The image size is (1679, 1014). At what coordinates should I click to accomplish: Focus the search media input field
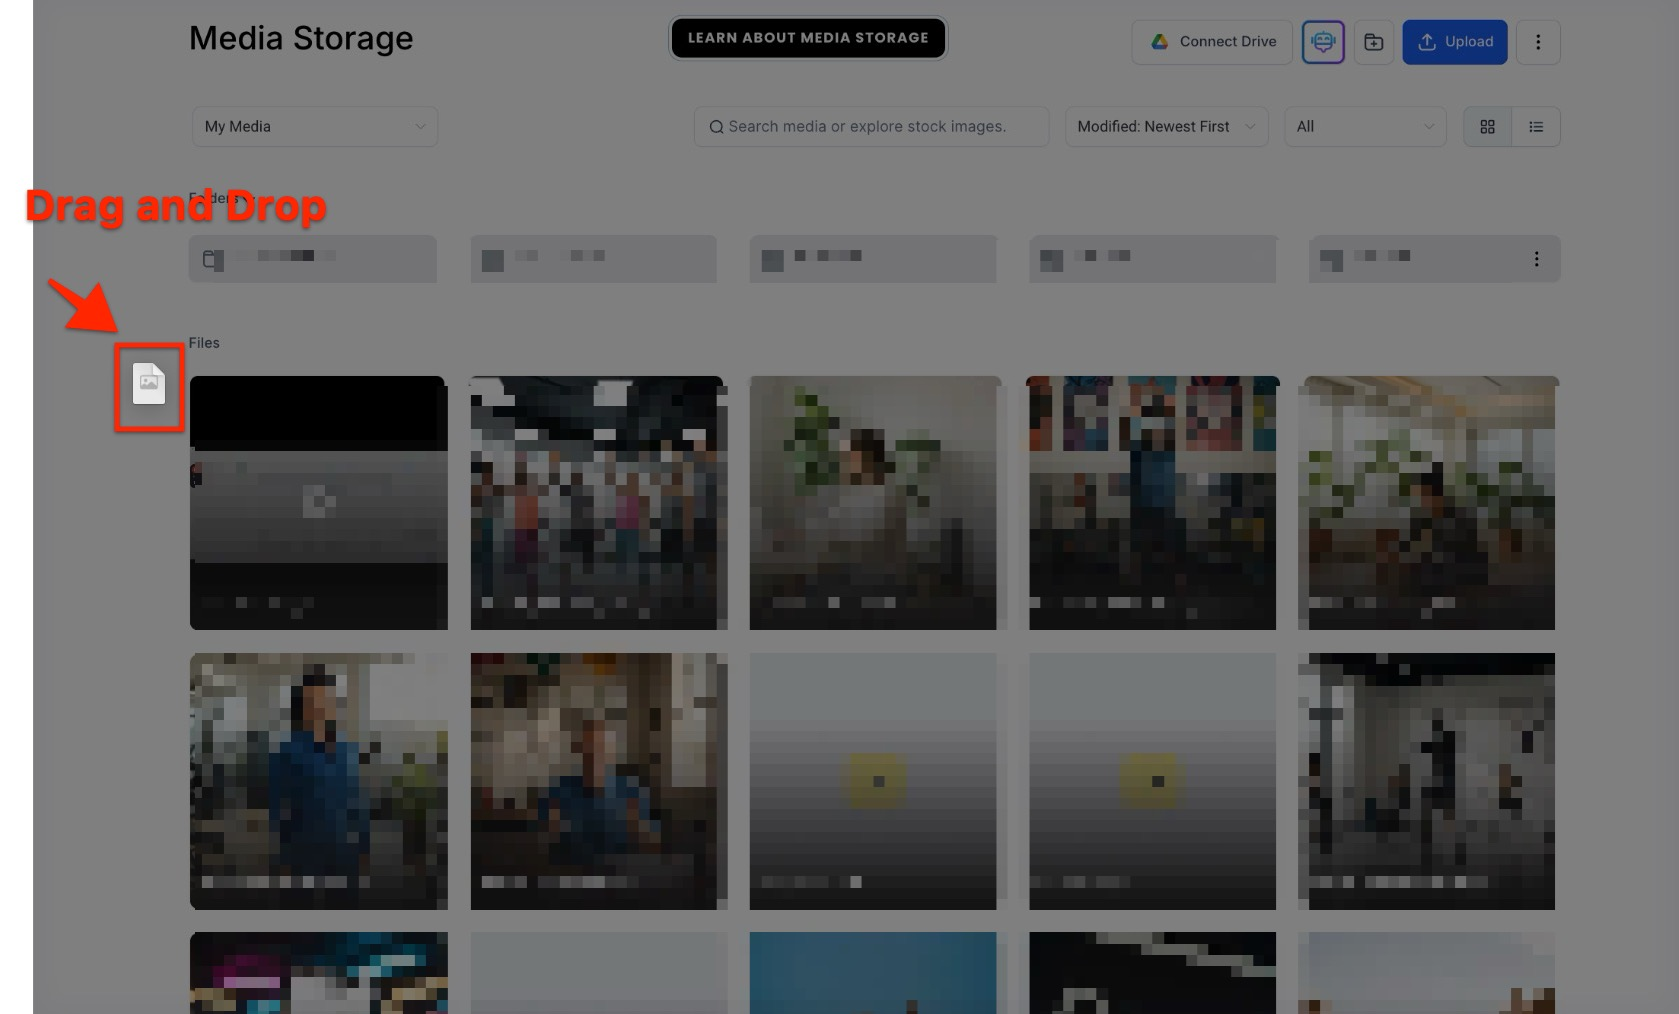(x=880, y=127)
